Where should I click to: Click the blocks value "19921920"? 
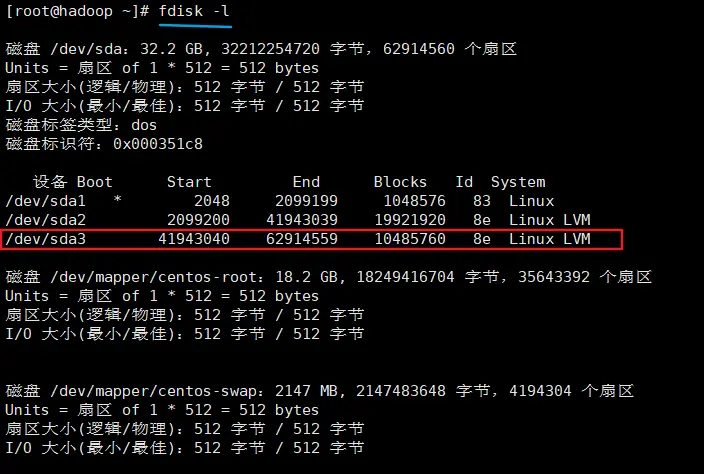(410, 220)
